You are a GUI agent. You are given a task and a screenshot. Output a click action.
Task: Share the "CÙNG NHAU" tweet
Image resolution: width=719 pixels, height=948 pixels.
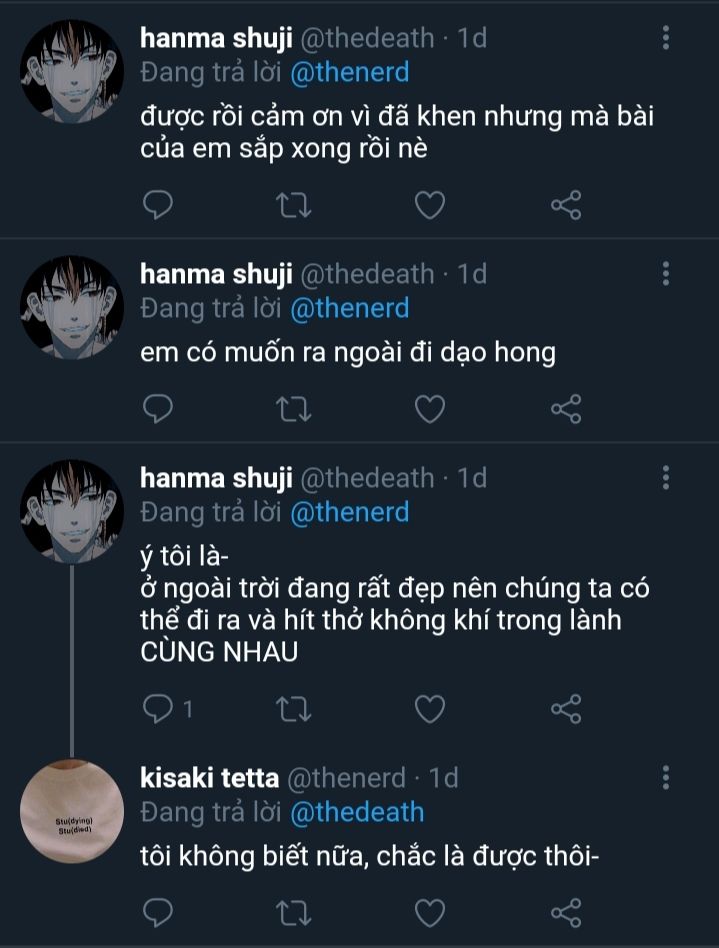click(566, 709)
